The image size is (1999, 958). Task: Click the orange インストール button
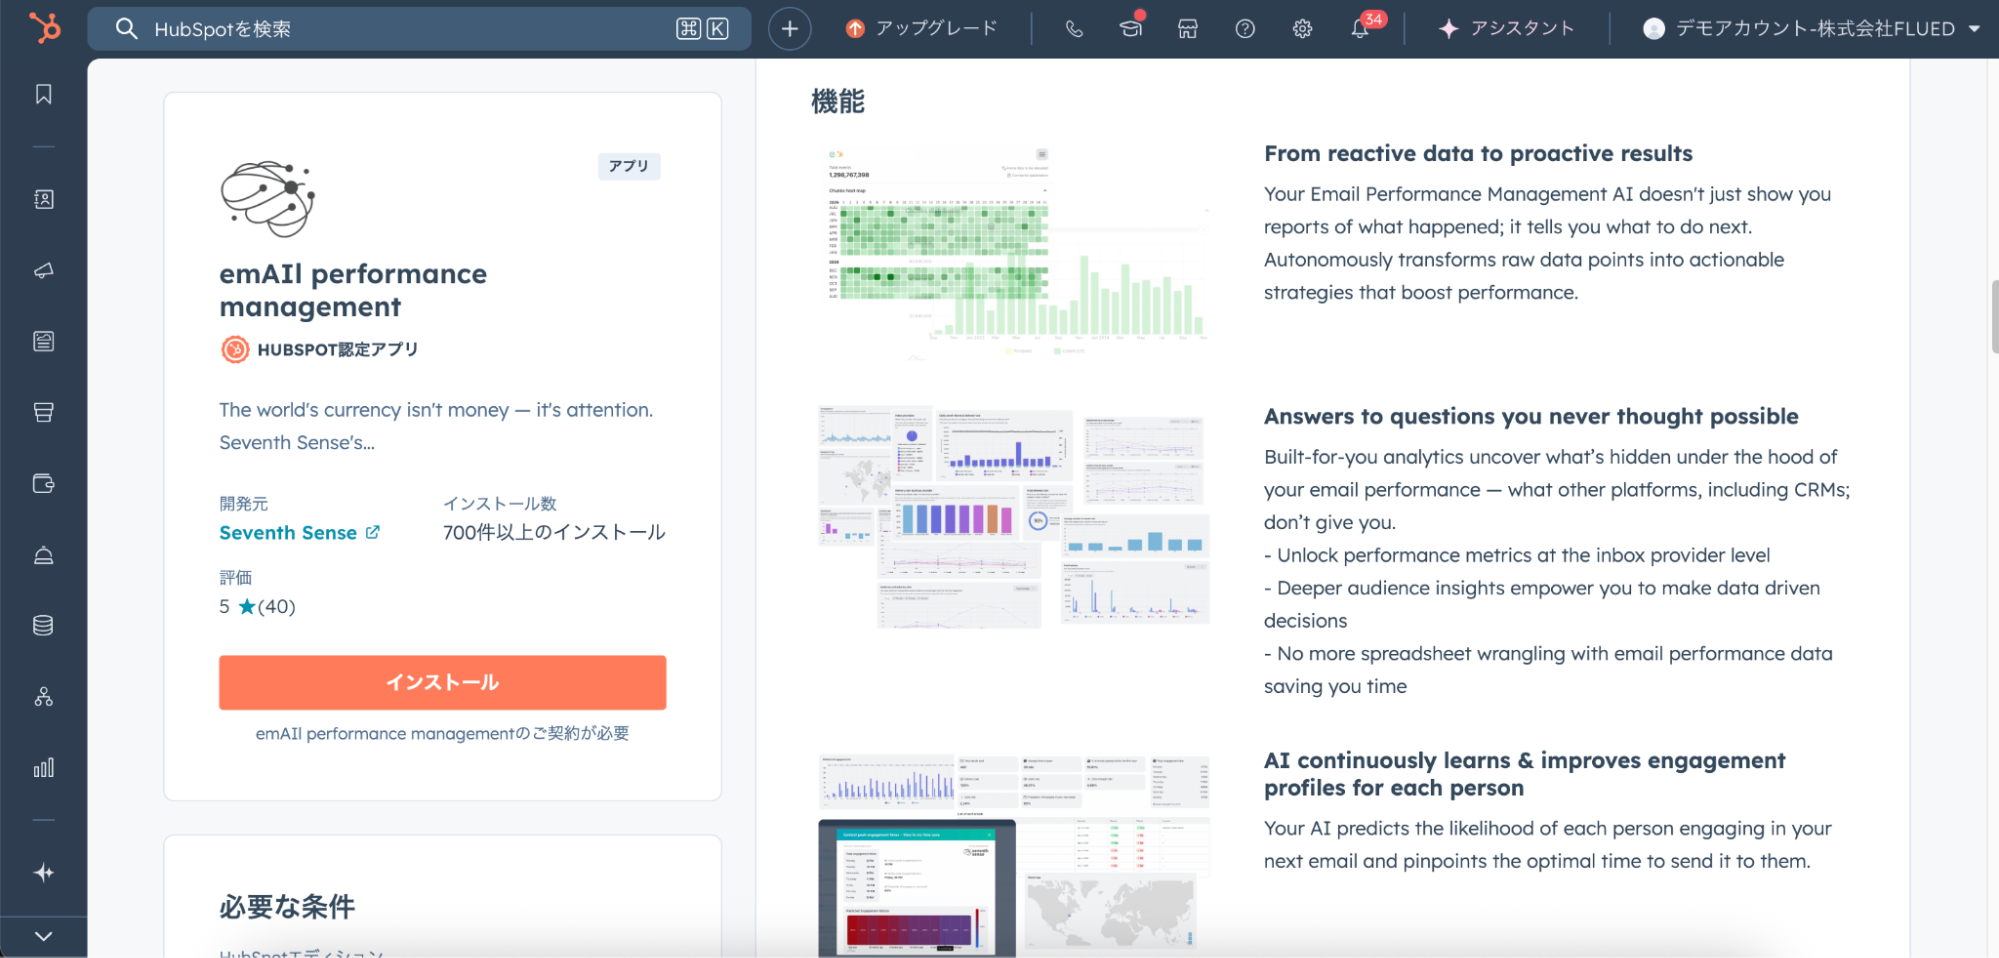click(x=442, y=682)
